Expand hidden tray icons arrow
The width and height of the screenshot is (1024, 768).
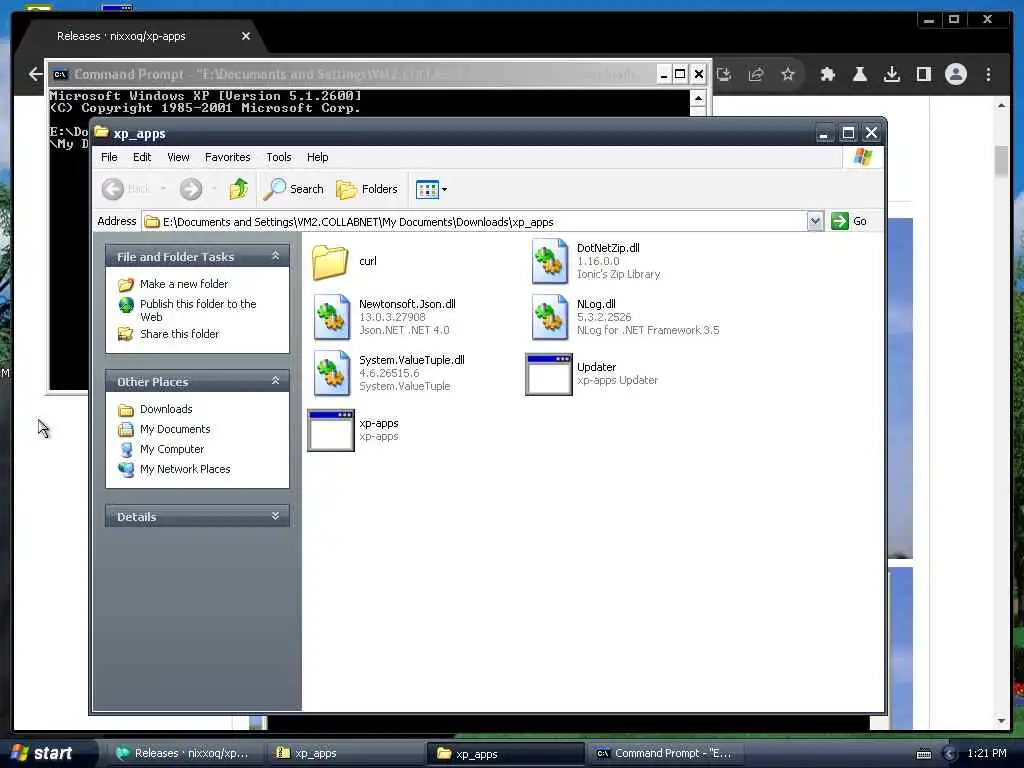(950, 754)
